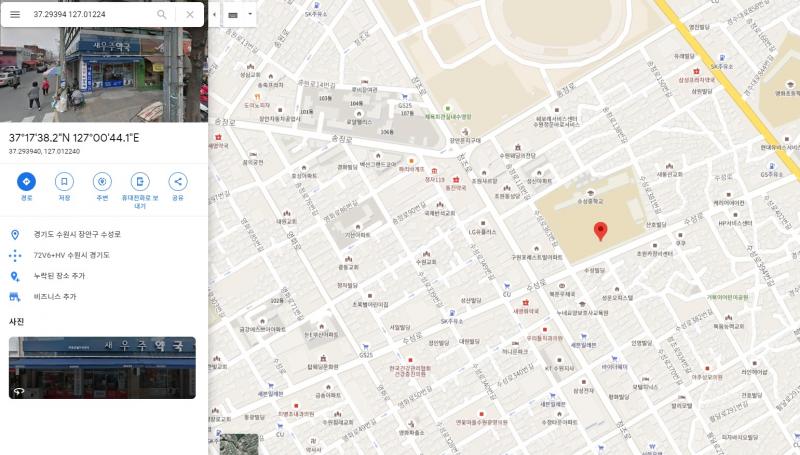The width and height of the screenshot is (800, 455).
Task: Send to your phone icon
Action: (140, 182)
